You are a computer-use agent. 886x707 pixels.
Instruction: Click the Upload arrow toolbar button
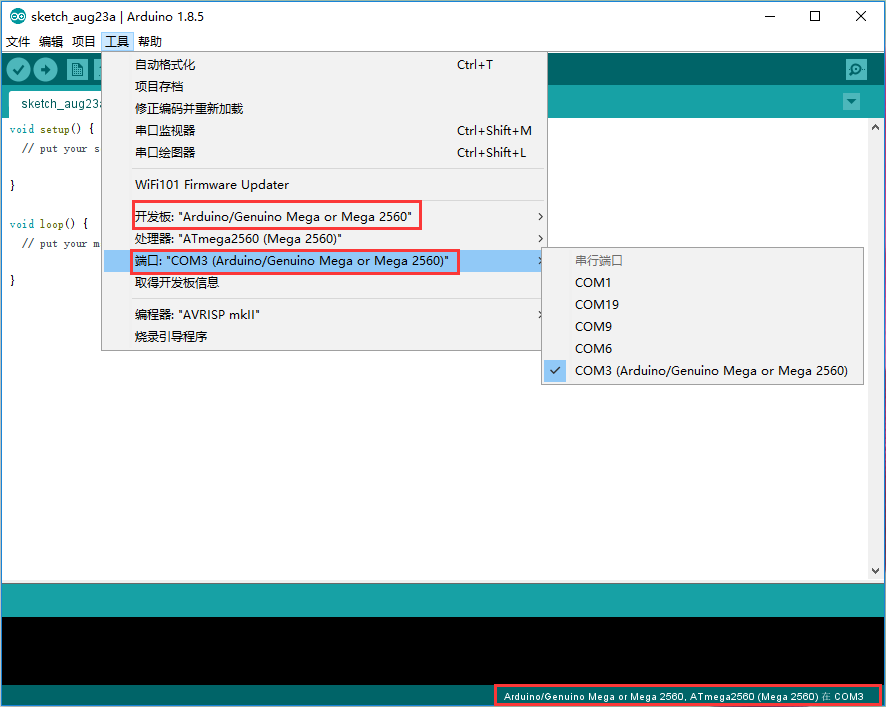(x=45, y=70)
